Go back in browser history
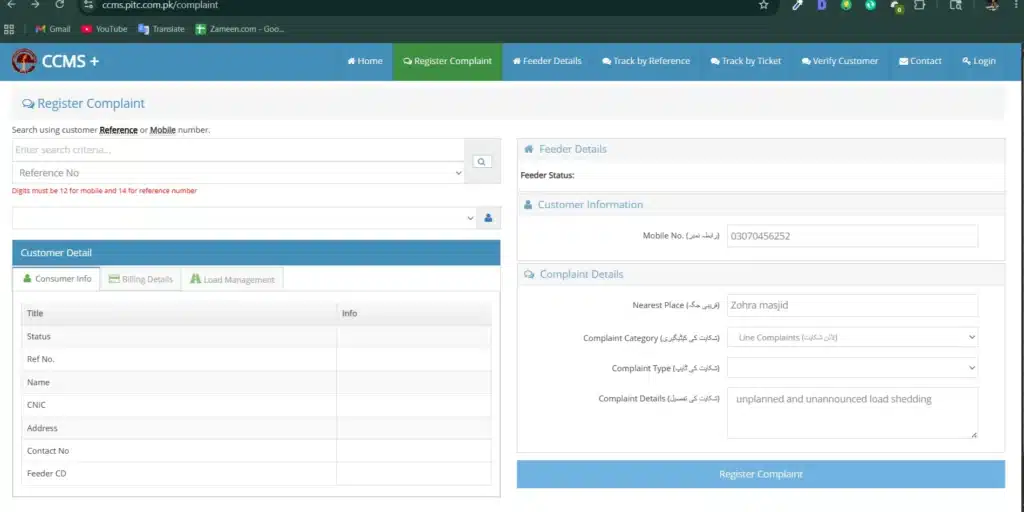Image resolution: width=1024 pixels, height=512 pixels. click(x=11, y=5)
